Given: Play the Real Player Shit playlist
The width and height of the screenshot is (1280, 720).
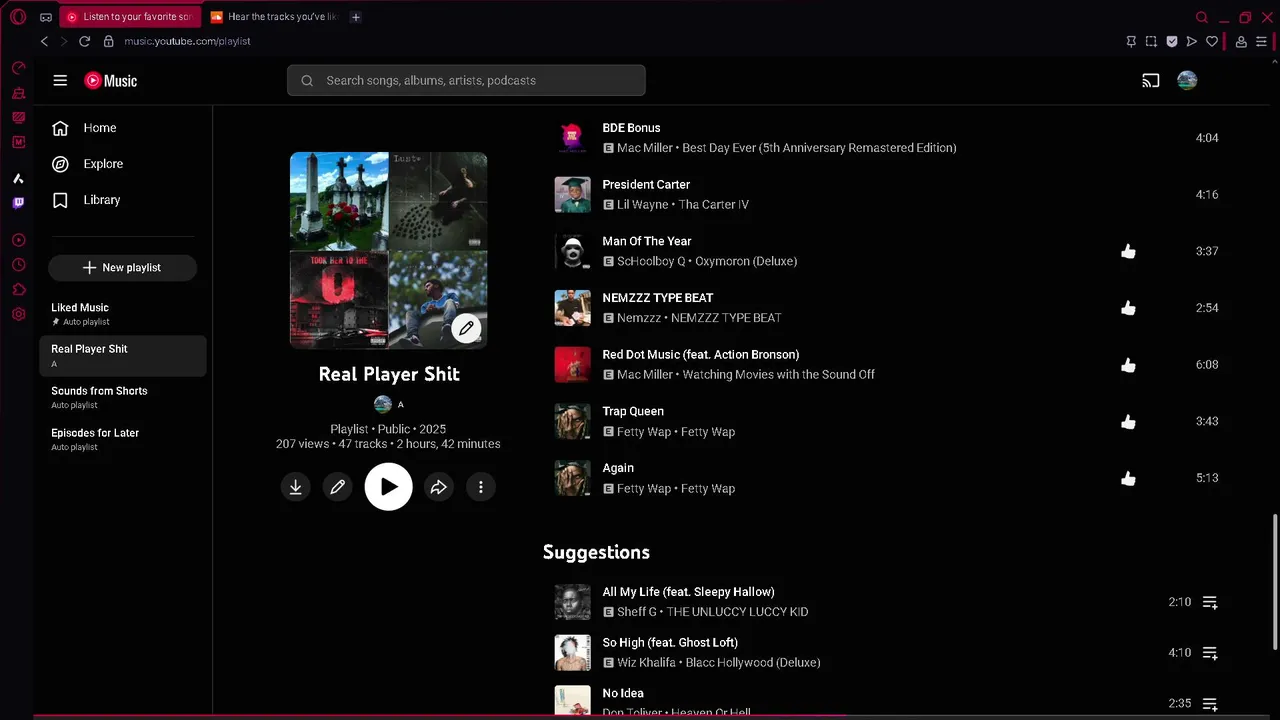Looking at the screenshot, I should [x=388, y=487].
